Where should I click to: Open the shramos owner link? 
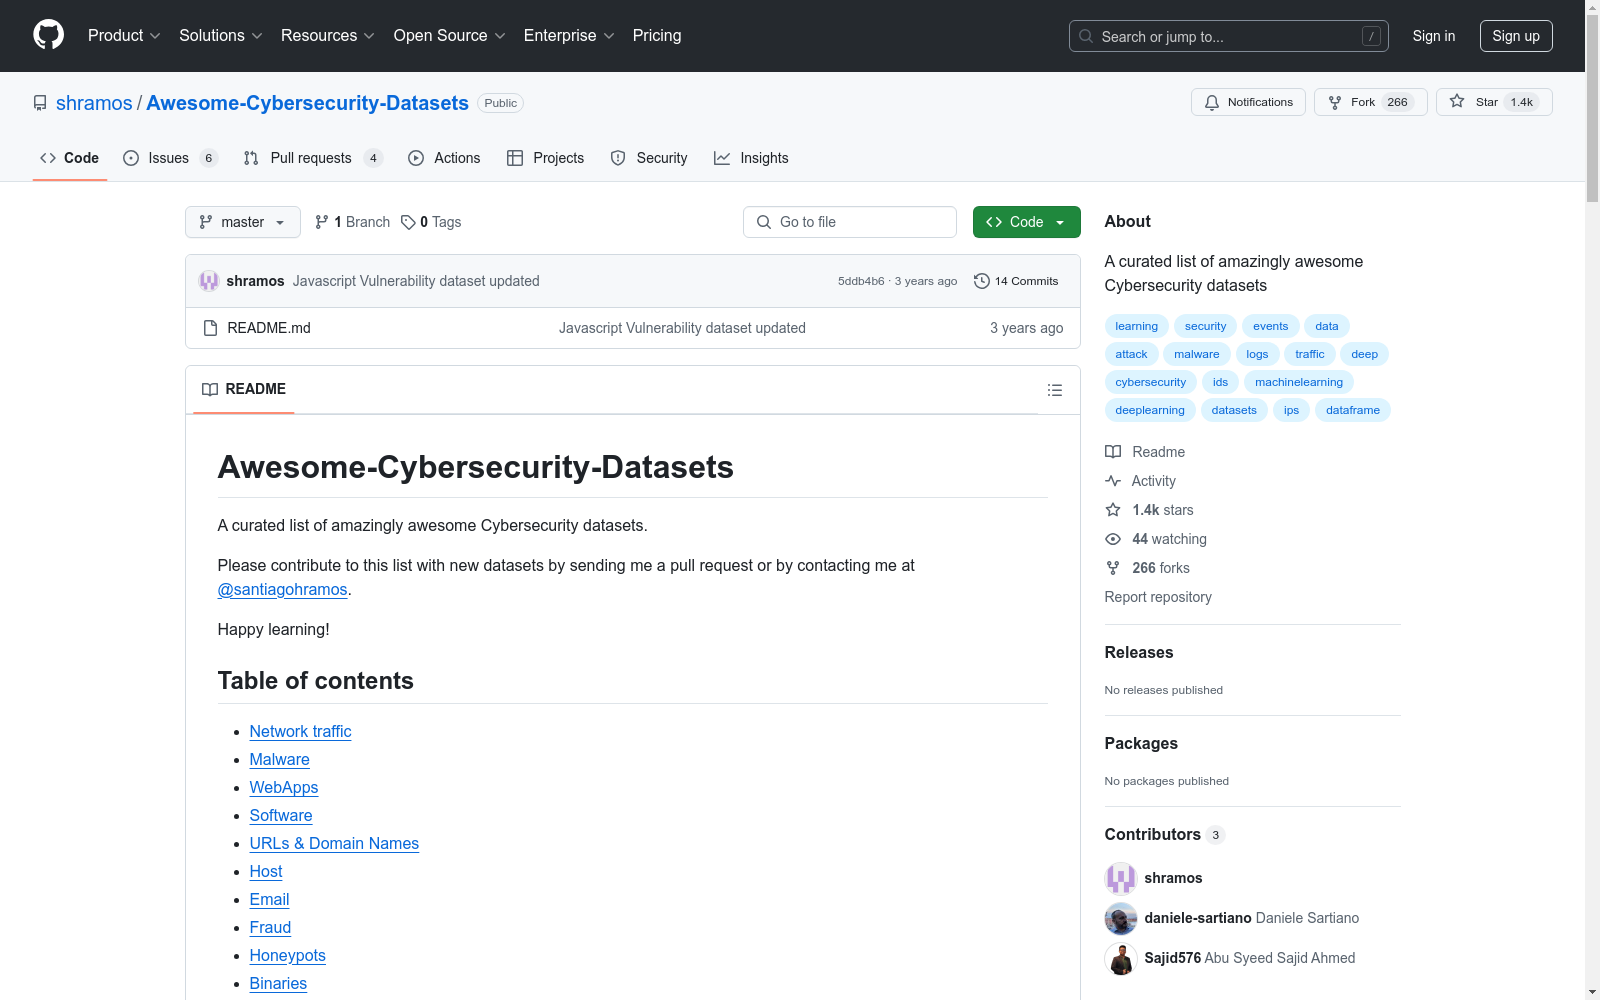point(94,103)
